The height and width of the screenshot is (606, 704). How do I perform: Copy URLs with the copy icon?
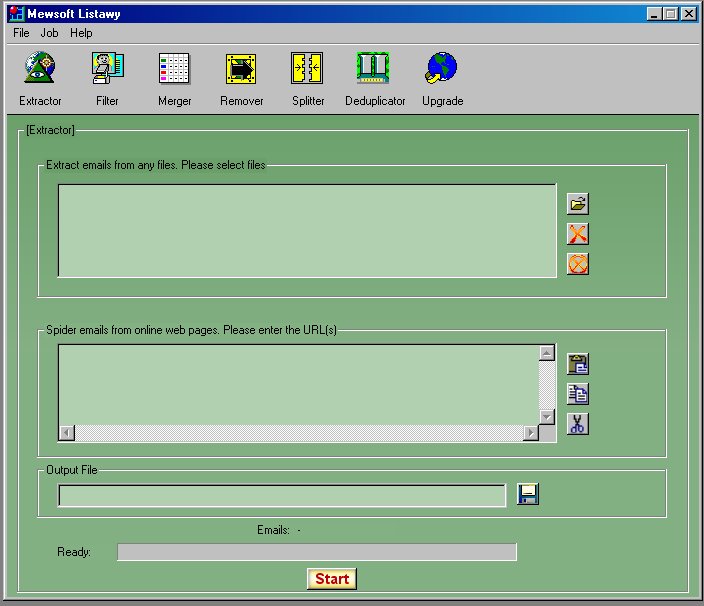coord(578,394)
